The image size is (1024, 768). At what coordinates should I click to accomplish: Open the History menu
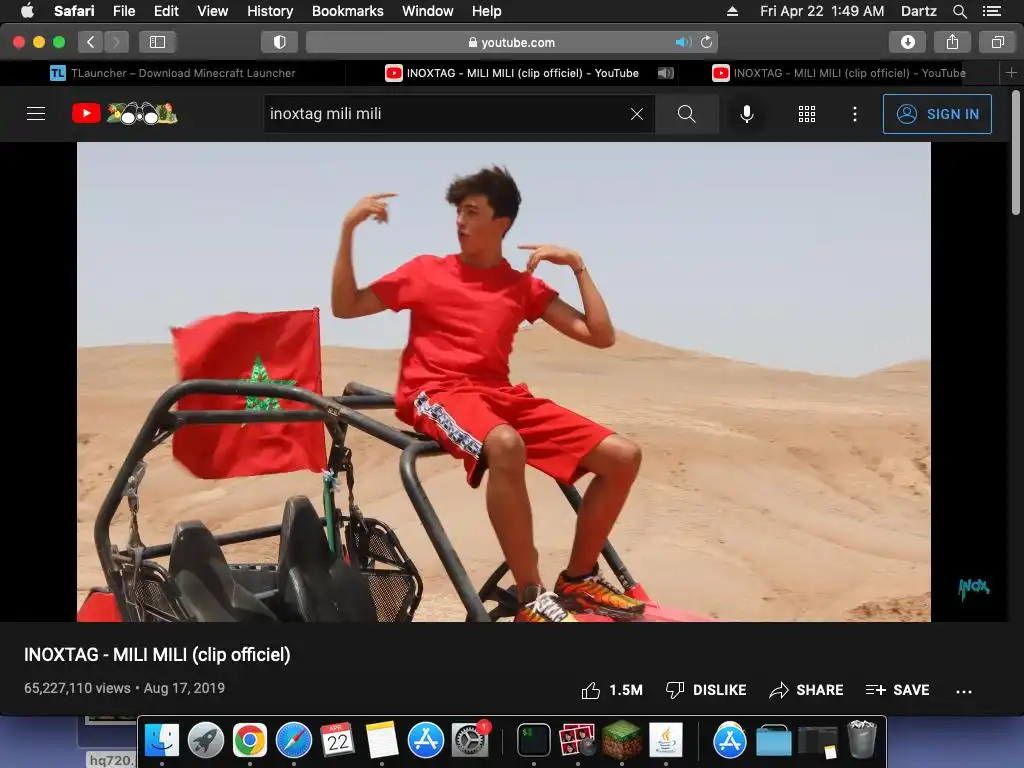[x=270, y=11]
